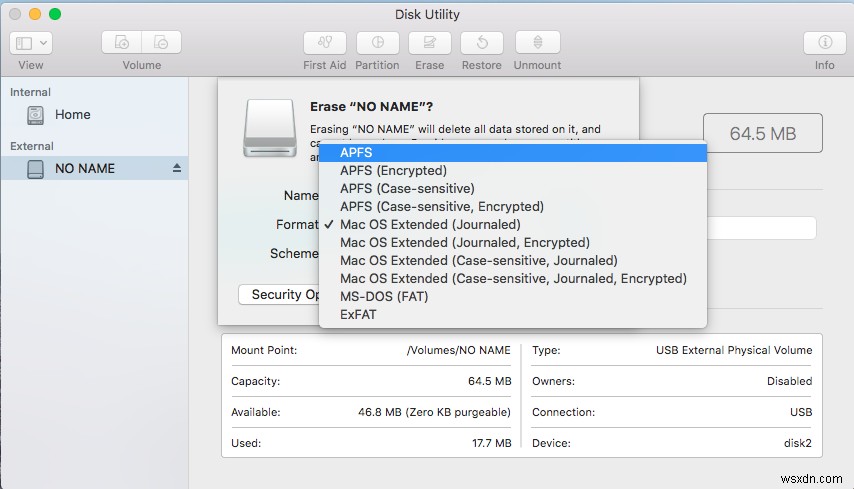
Task: Click the NO NAME drive icon in sidebar
Action: click(x=35, y=169)
